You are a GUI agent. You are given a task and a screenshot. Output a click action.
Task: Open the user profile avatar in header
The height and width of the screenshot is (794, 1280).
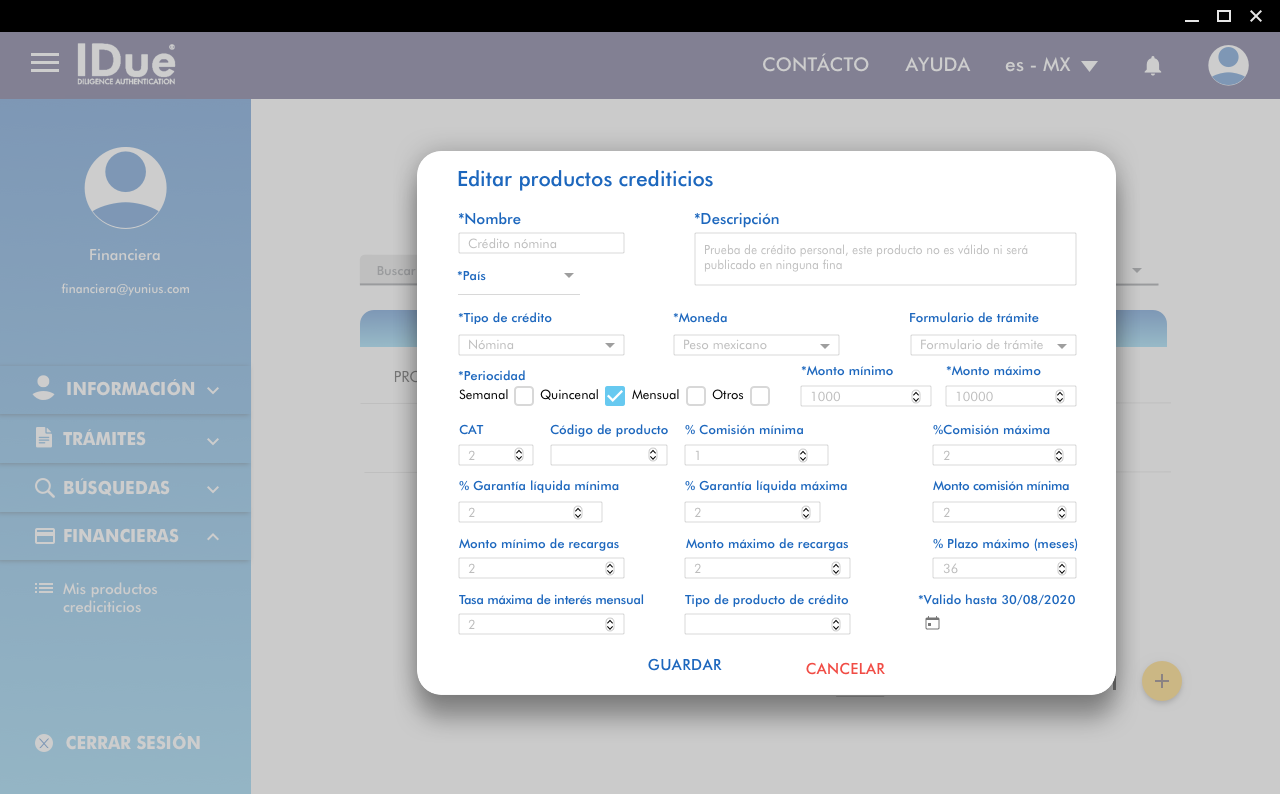[1228, 65]
